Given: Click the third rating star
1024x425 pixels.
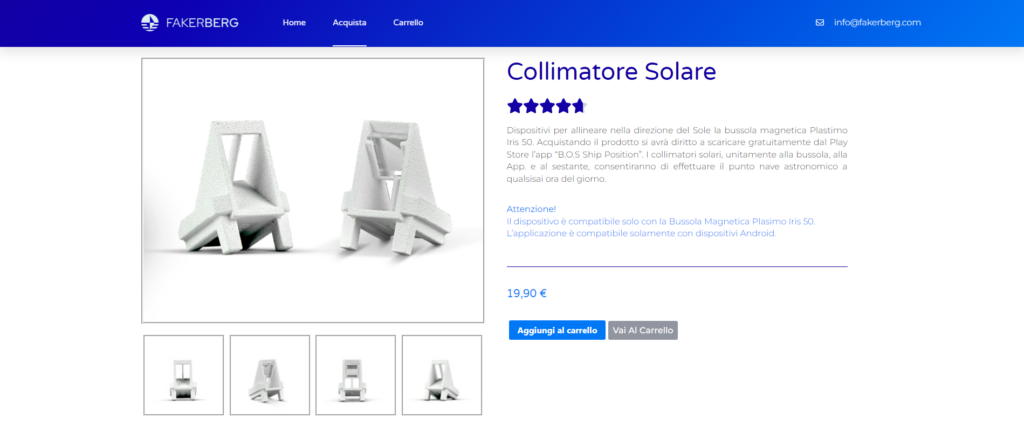Looking at the screenshot, I should [x=547, y=106].
